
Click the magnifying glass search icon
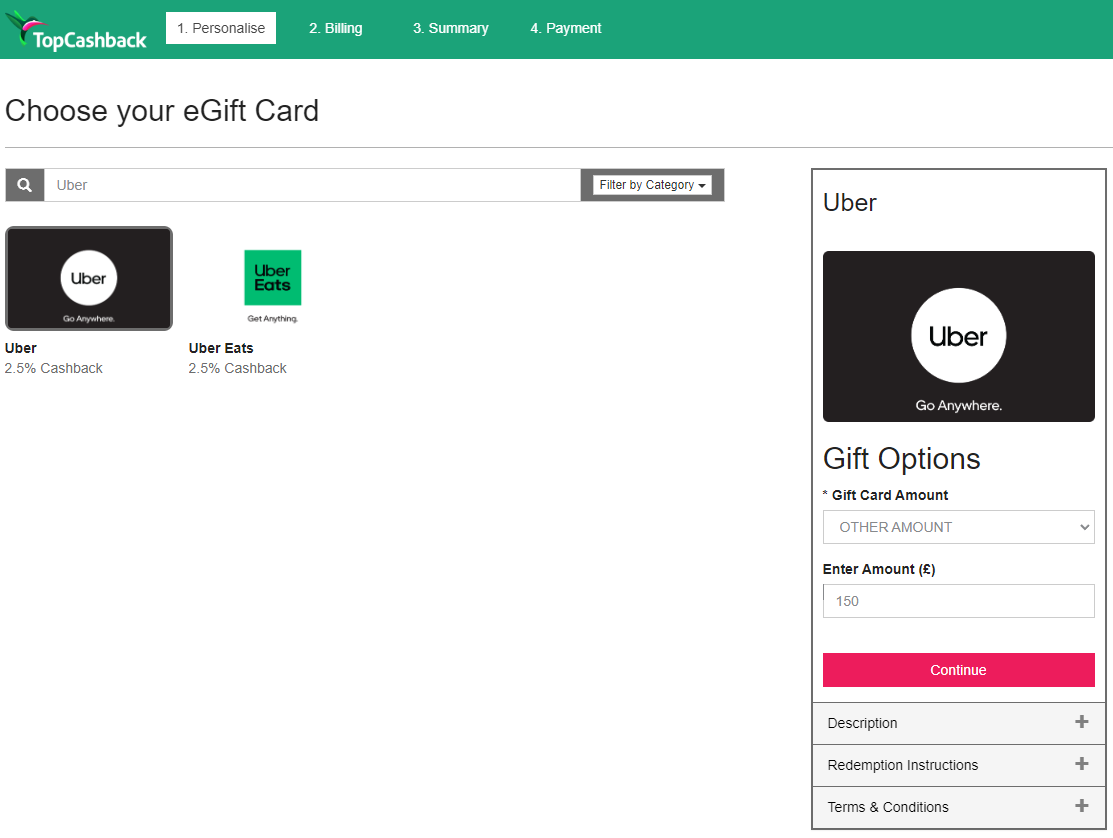25,185
